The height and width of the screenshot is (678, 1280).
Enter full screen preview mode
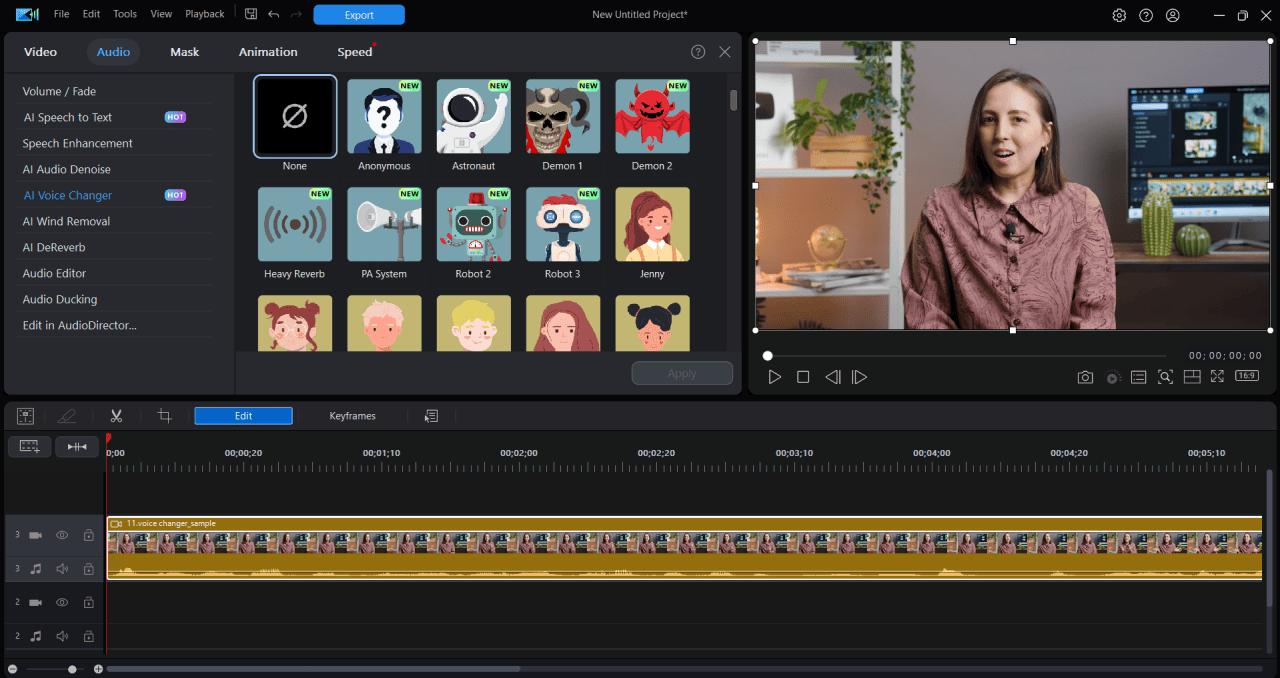coord(1217,377)
